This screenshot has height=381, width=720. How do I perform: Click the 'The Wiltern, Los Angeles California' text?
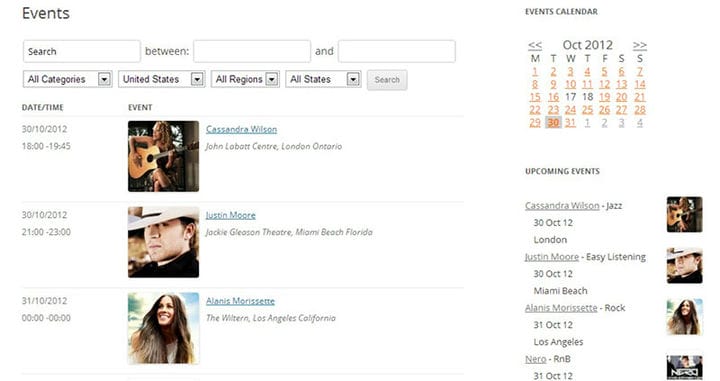pos(270,318)
